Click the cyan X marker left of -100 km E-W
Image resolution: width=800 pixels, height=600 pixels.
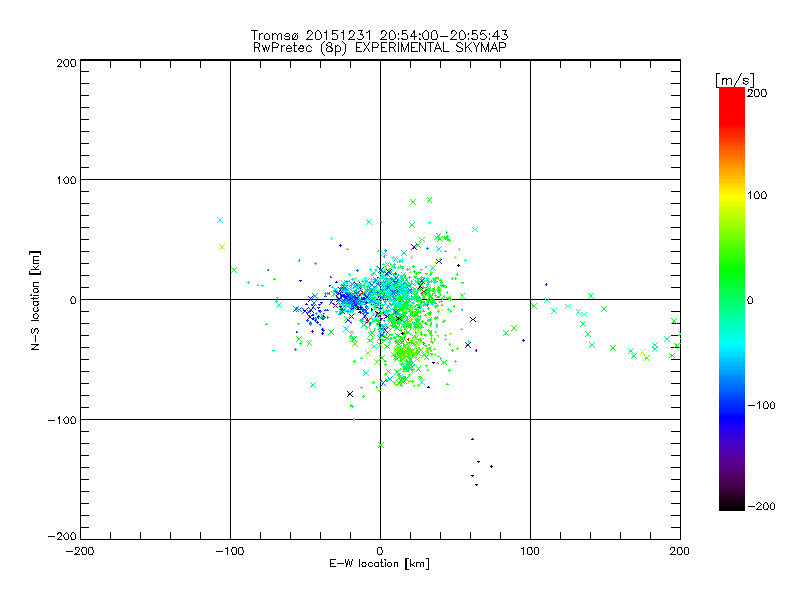(220, 220)
